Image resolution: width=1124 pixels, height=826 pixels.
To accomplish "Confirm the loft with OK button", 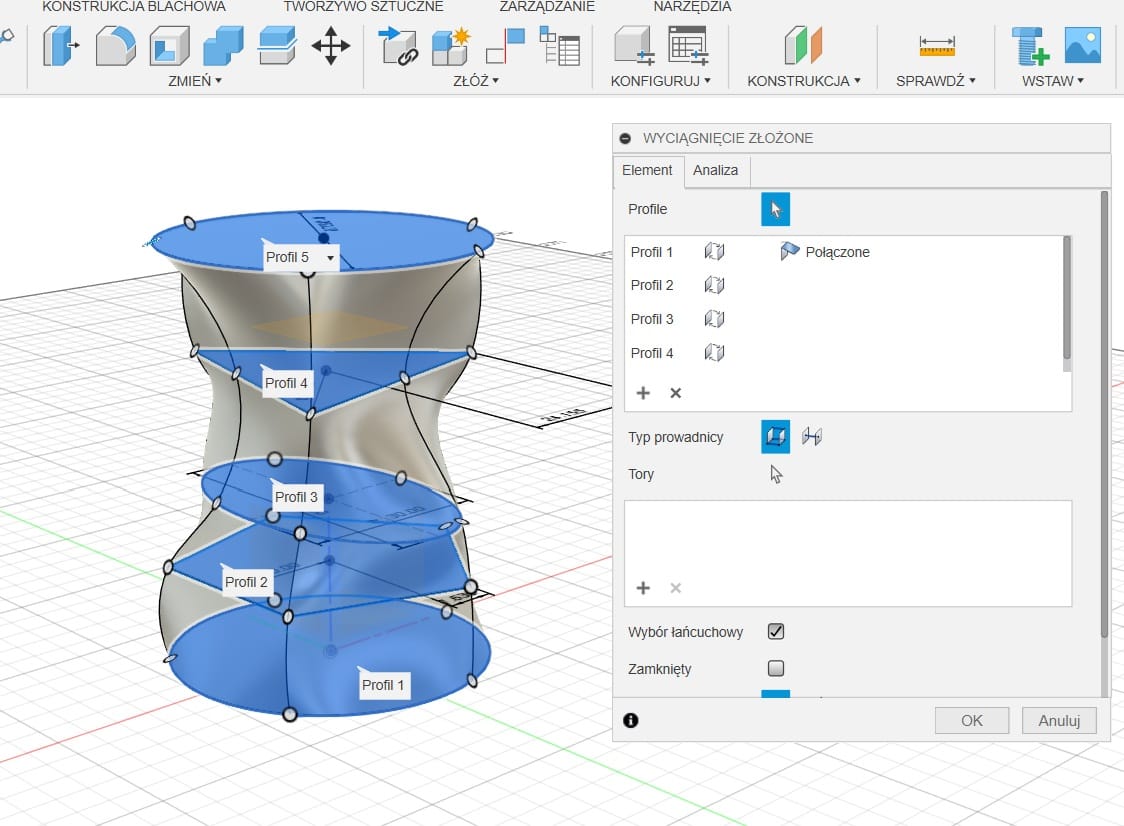I will tap(971, 720).
